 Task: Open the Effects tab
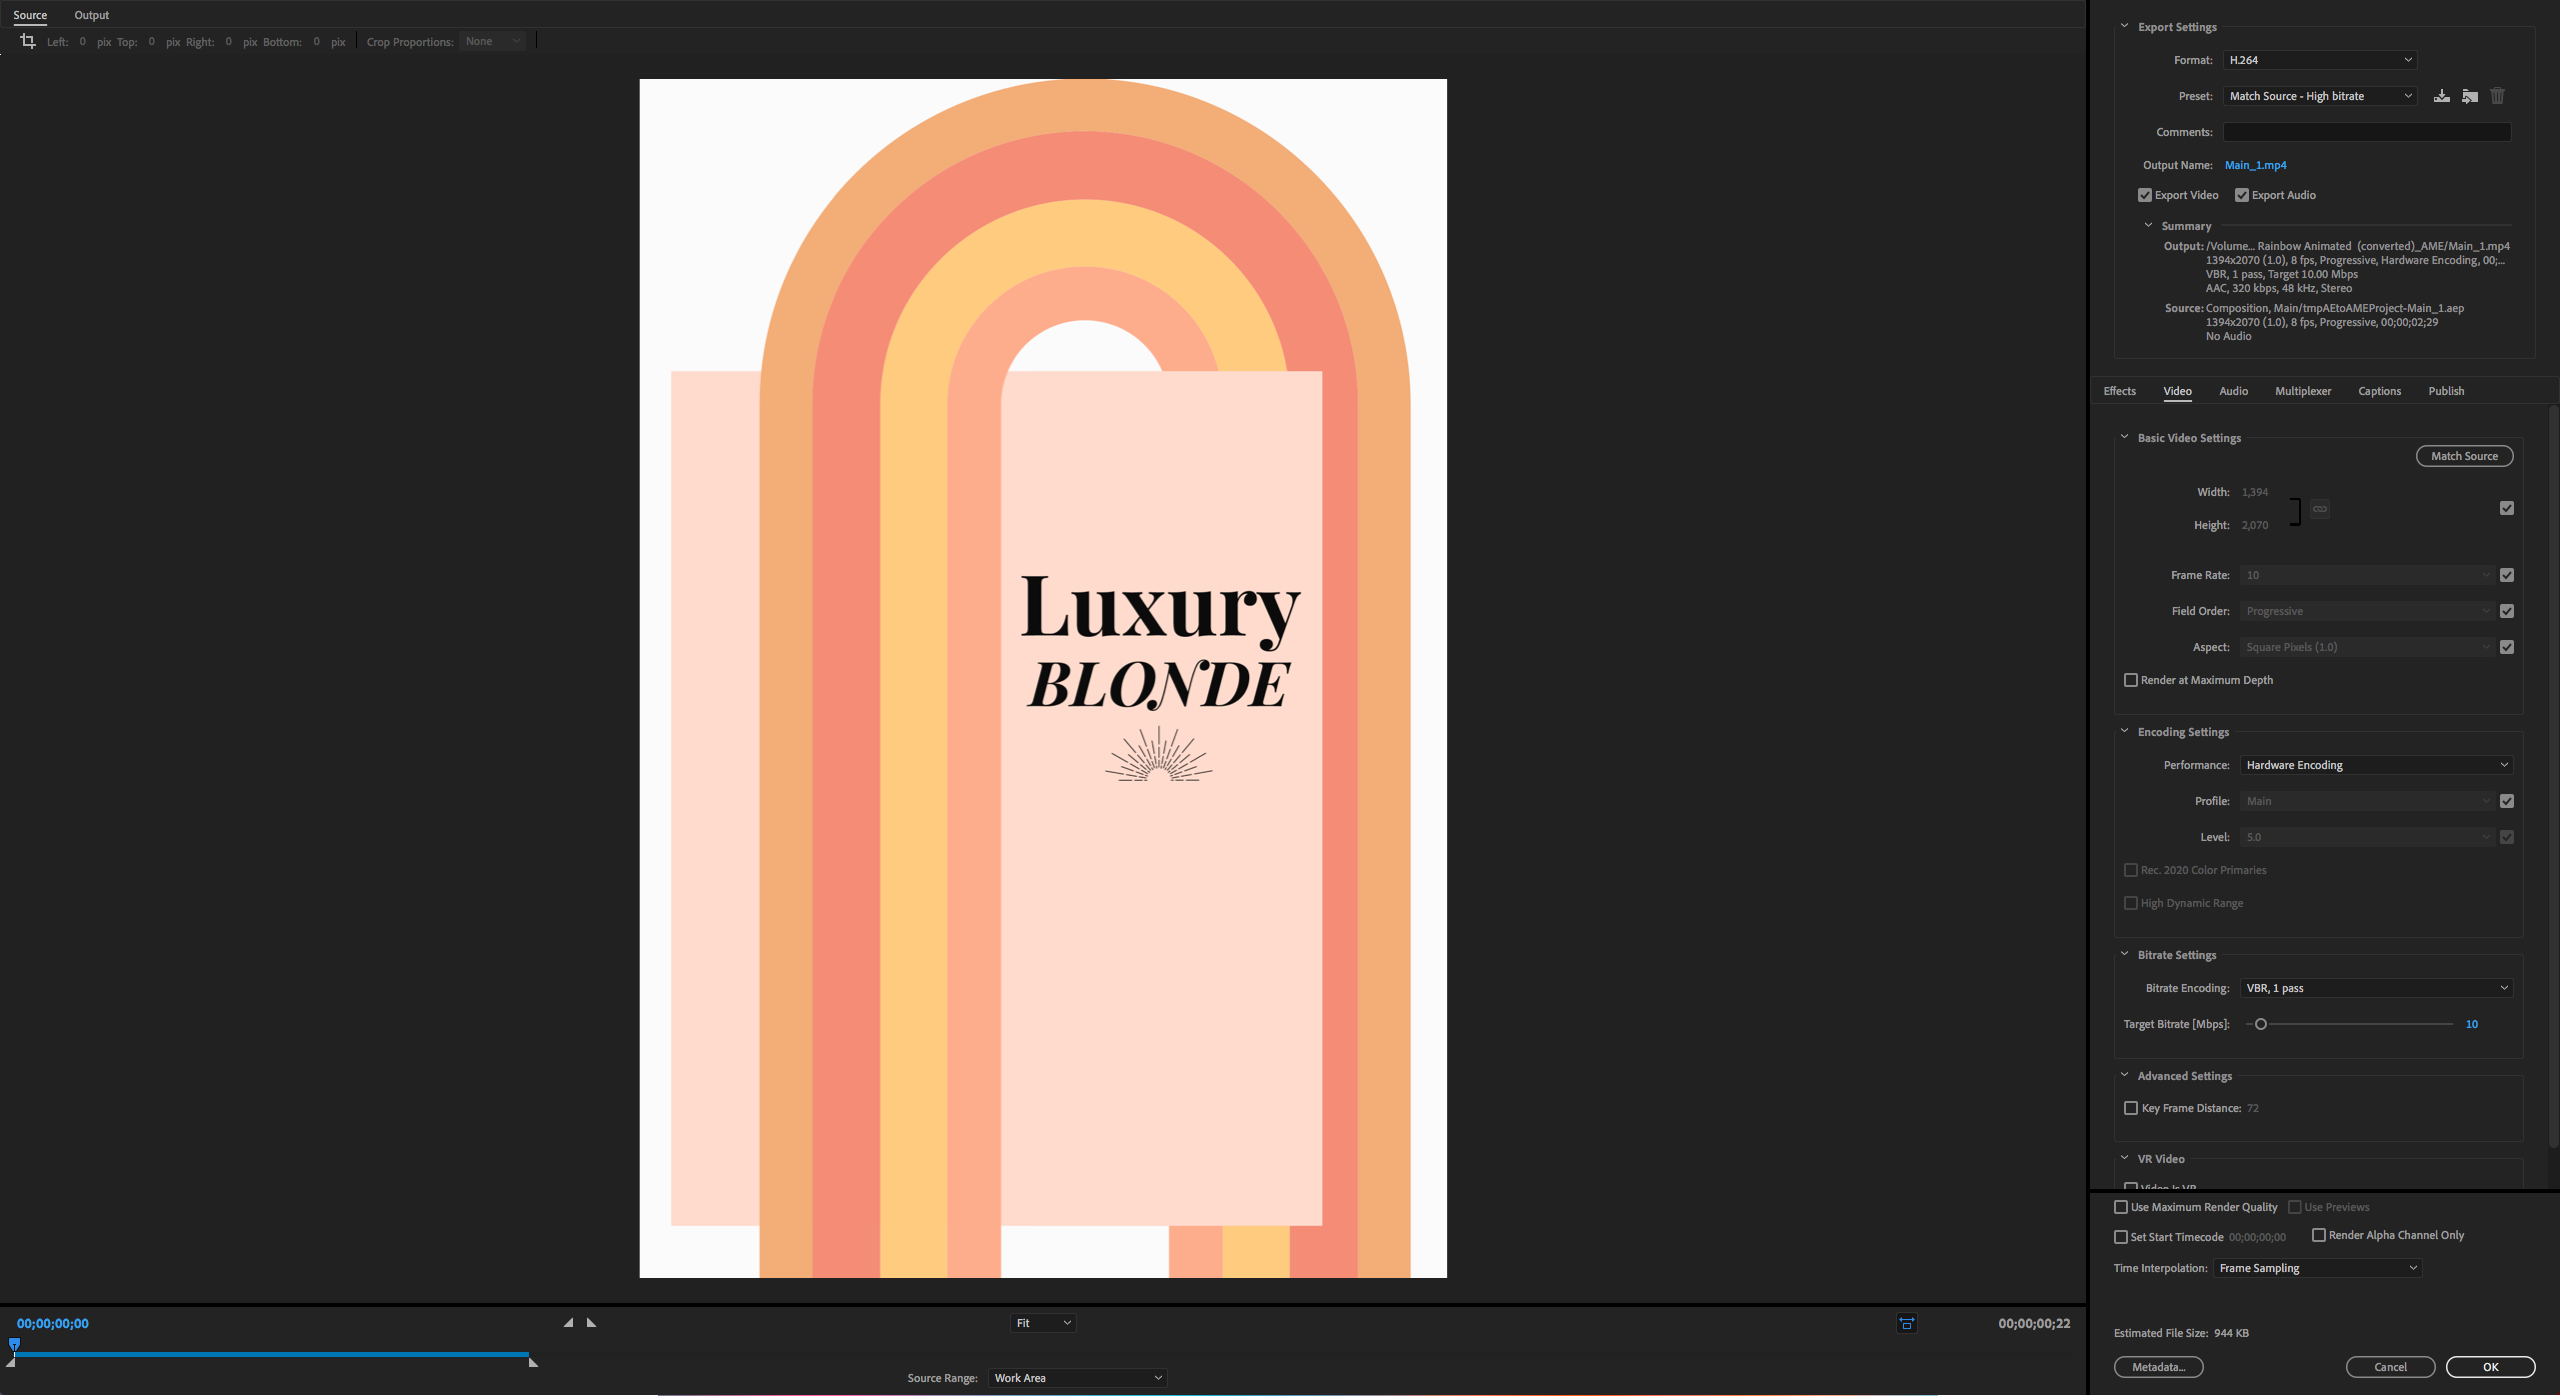2119,391
